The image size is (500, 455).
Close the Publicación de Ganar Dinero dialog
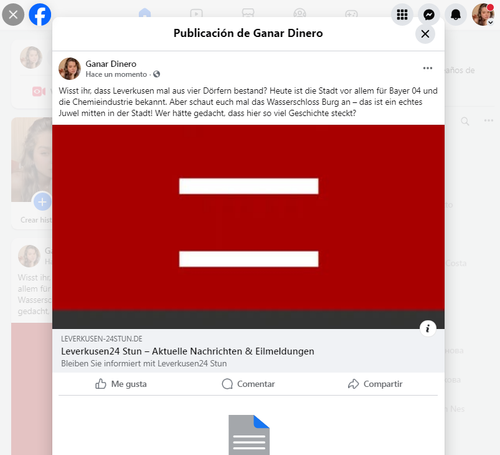coord(425,34)
